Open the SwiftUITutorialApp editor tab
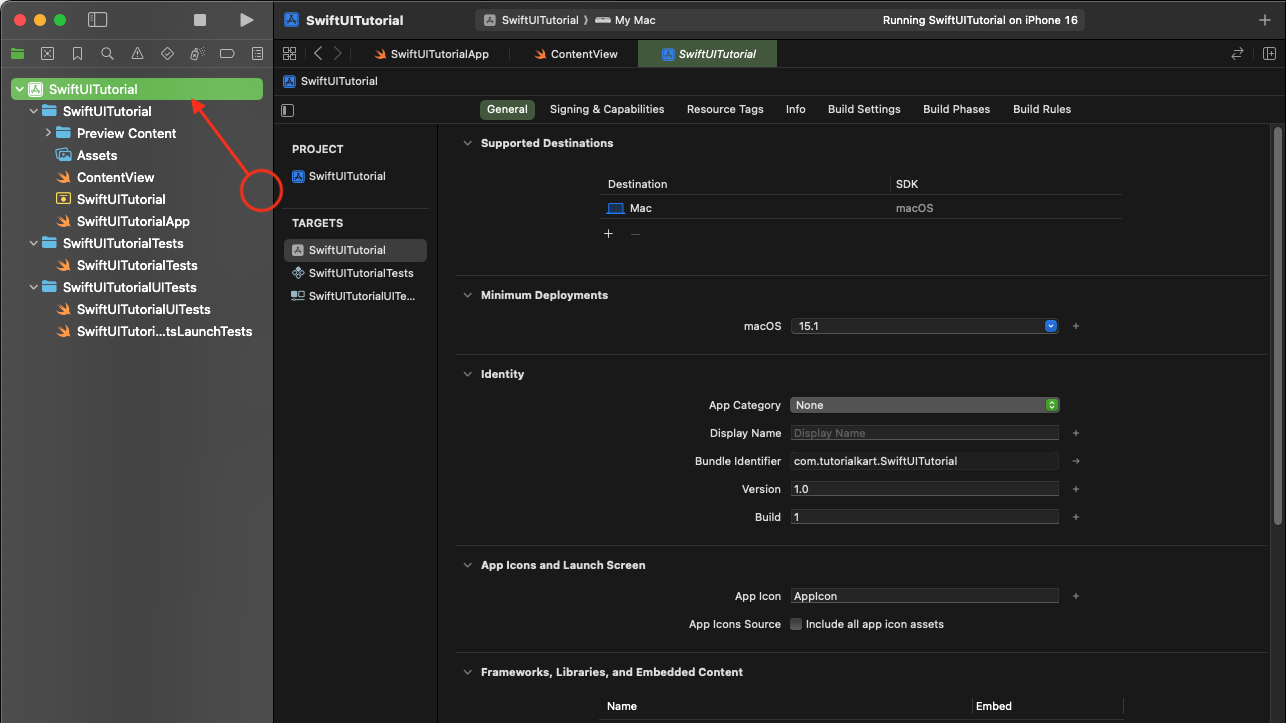The height and width of the screenshot is (723, 1286). [x=432, y=54]
